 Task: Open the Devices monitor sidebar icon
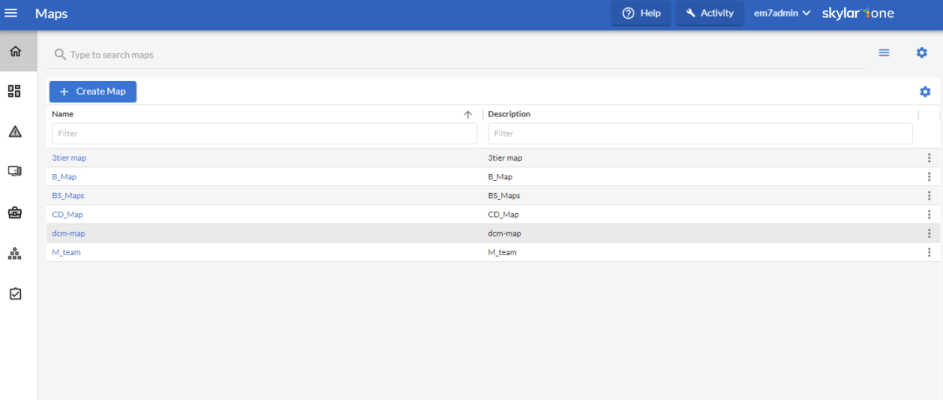[x=15, y=171]
